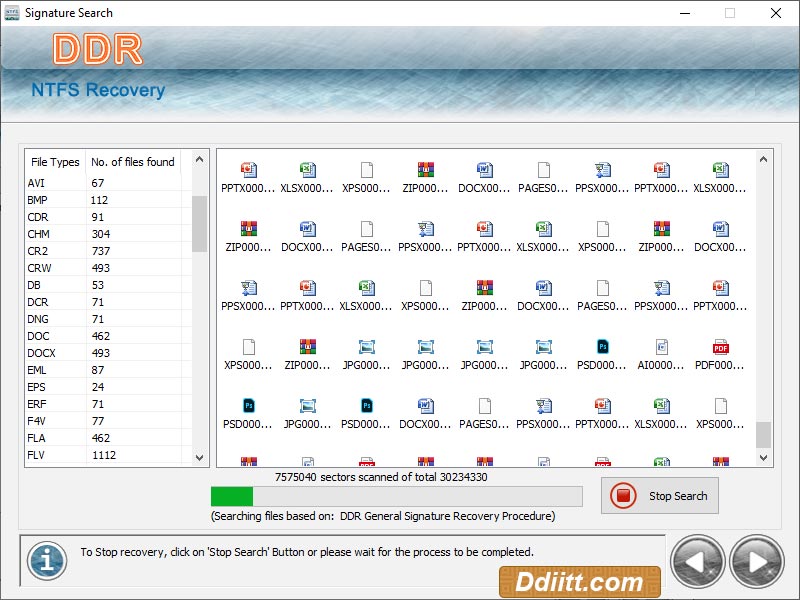Select the PSD000 Photoshop file icon
Screen dimensions: 800x600
pos(603,347)
